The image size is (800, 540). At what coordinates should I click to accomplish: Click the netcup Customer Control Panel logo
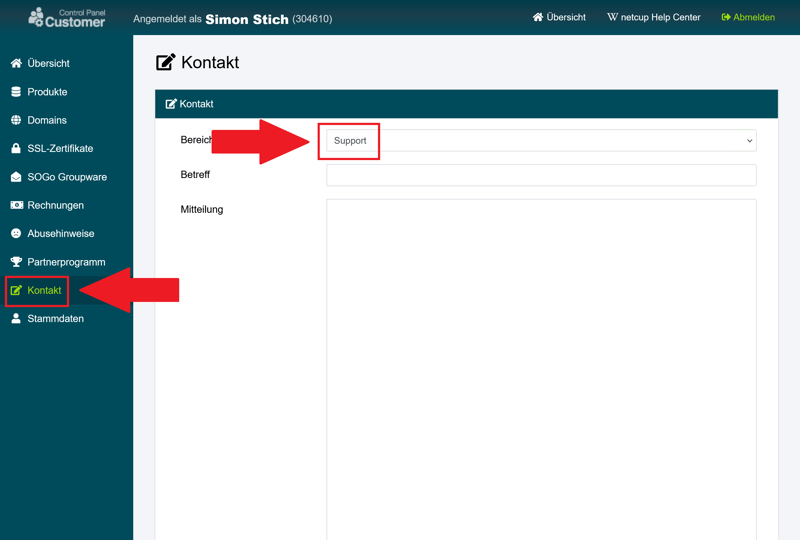66,17
